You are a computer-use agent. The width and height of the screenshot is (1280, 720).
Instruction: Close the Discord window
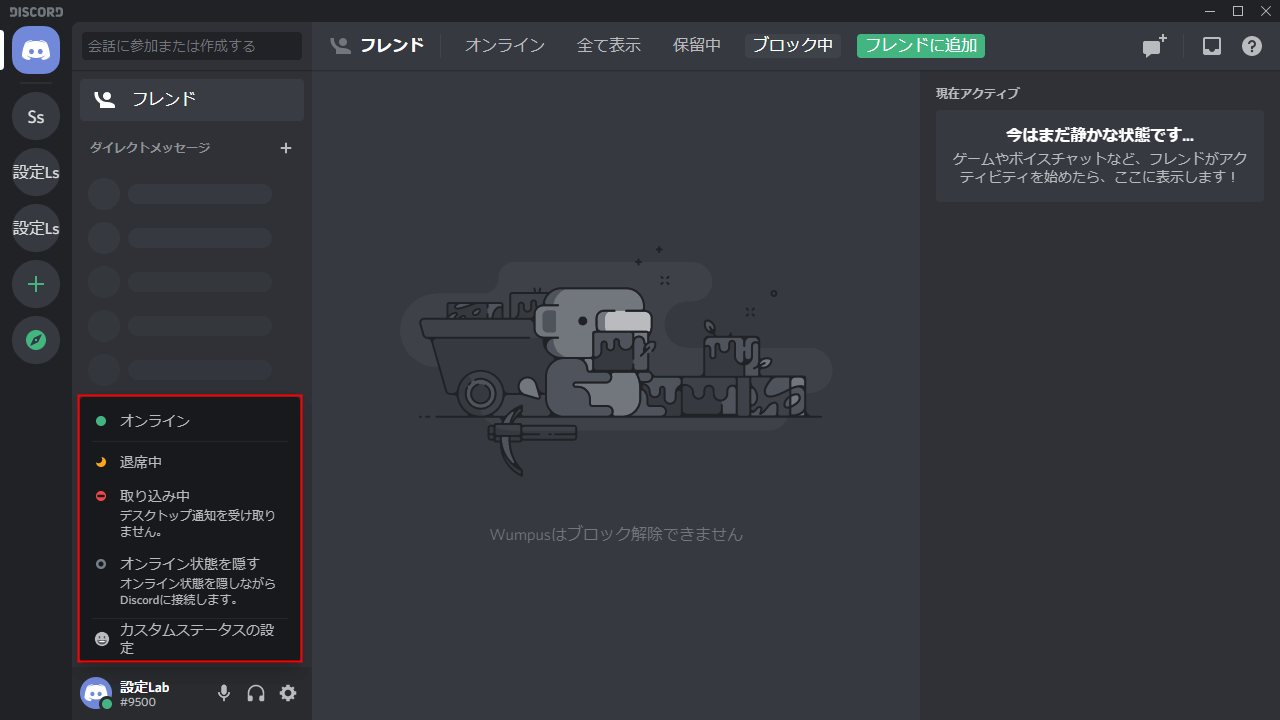click(x=1264, y=11)
